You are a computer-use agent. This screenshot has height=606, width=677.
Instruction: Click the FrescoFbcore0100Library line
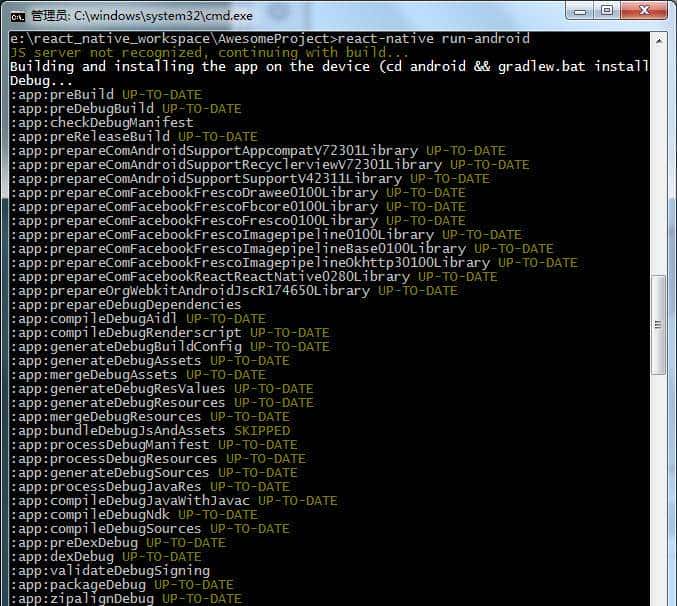click(x=238, y=207)
